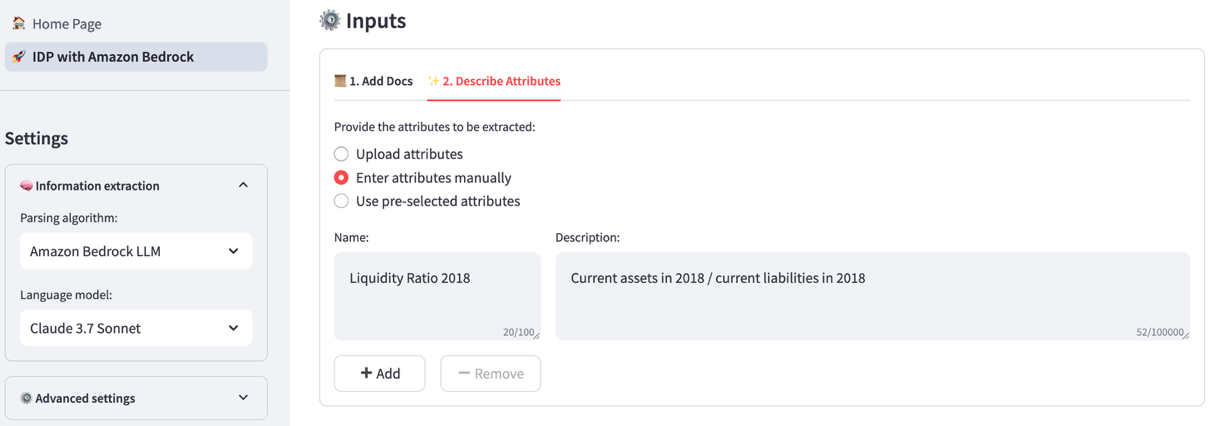Click the Name field with Liquidity Ratio 2018
Screen dimensions: 1210x426
pos(436,295)
